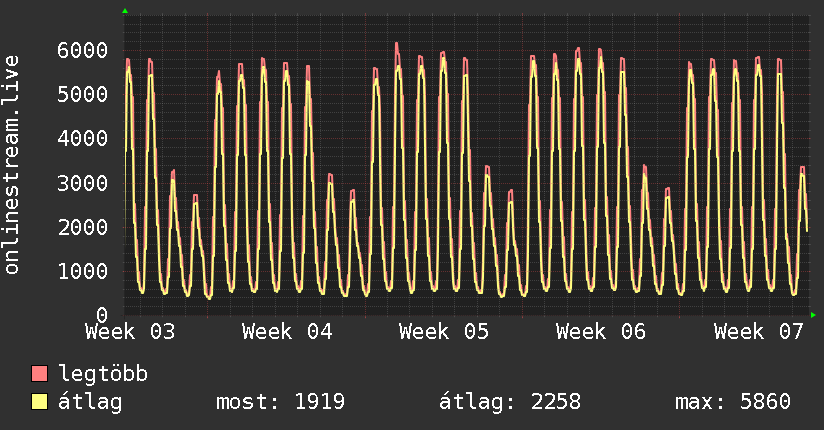Select the Week 07 axis label
The image size is (824, 430).
[759, 332]
